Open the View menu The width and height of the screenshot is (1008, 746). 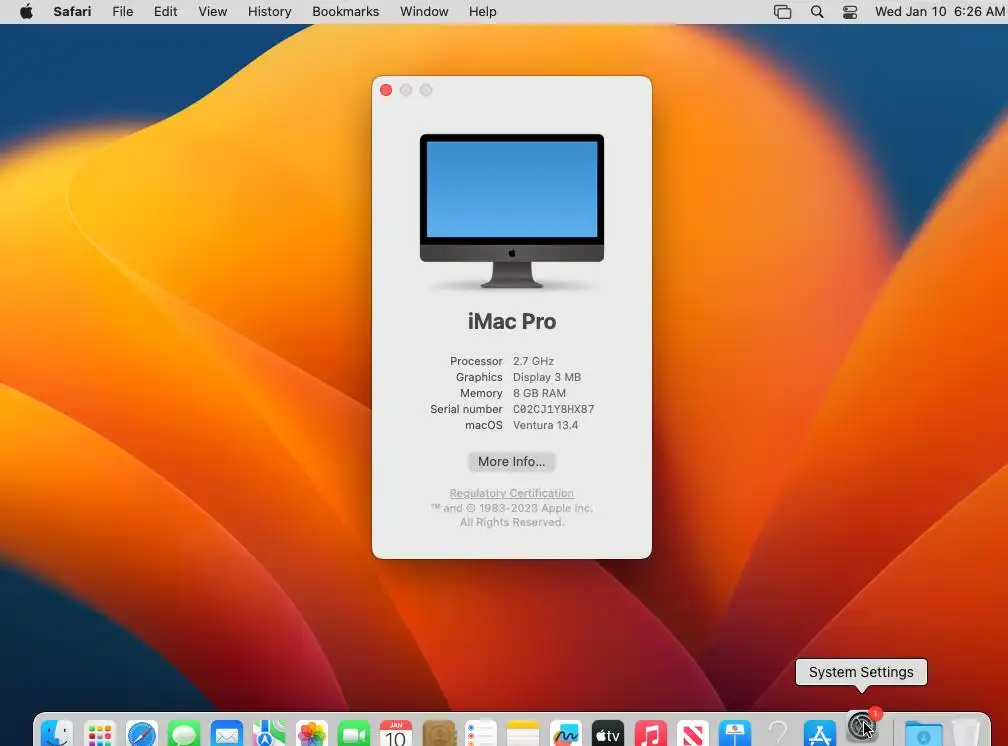coord(213,12)
